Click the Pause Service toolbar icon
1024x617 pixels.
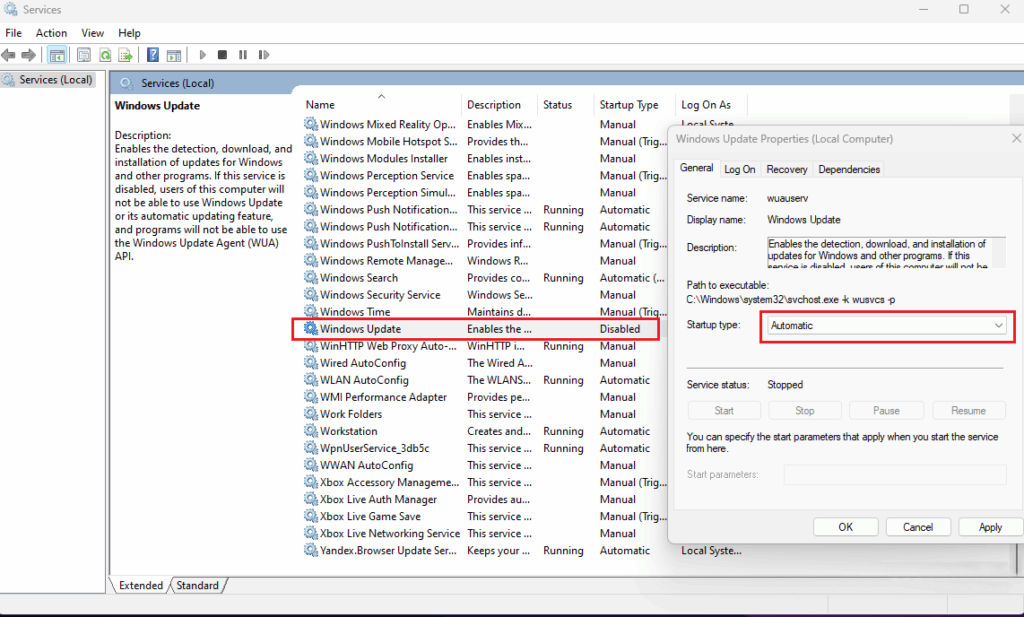coord(244,55)
